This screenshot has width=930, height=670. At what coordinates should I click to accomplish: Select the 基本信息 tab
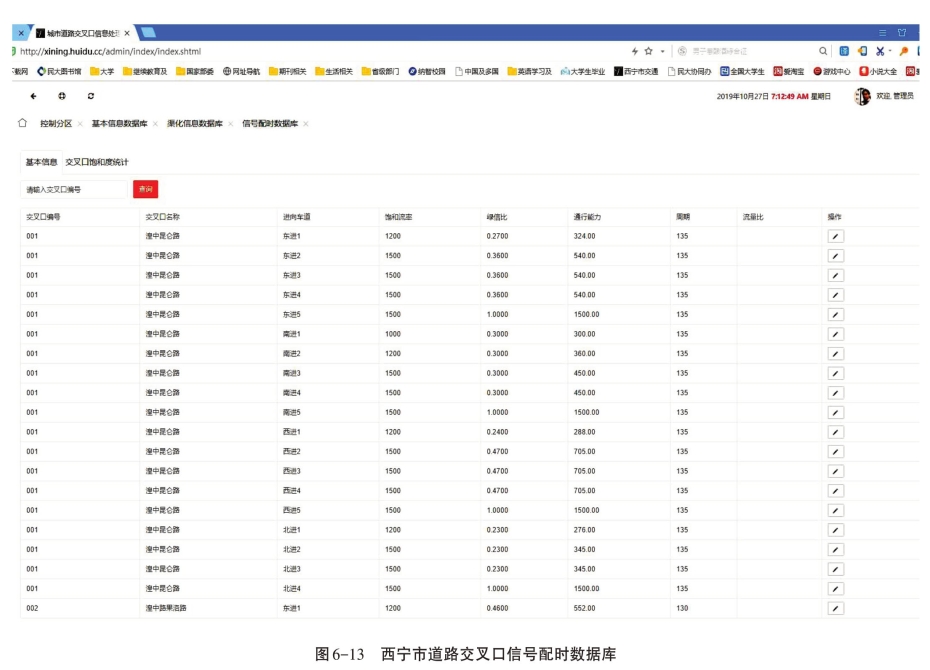click(x=42, y=162)
